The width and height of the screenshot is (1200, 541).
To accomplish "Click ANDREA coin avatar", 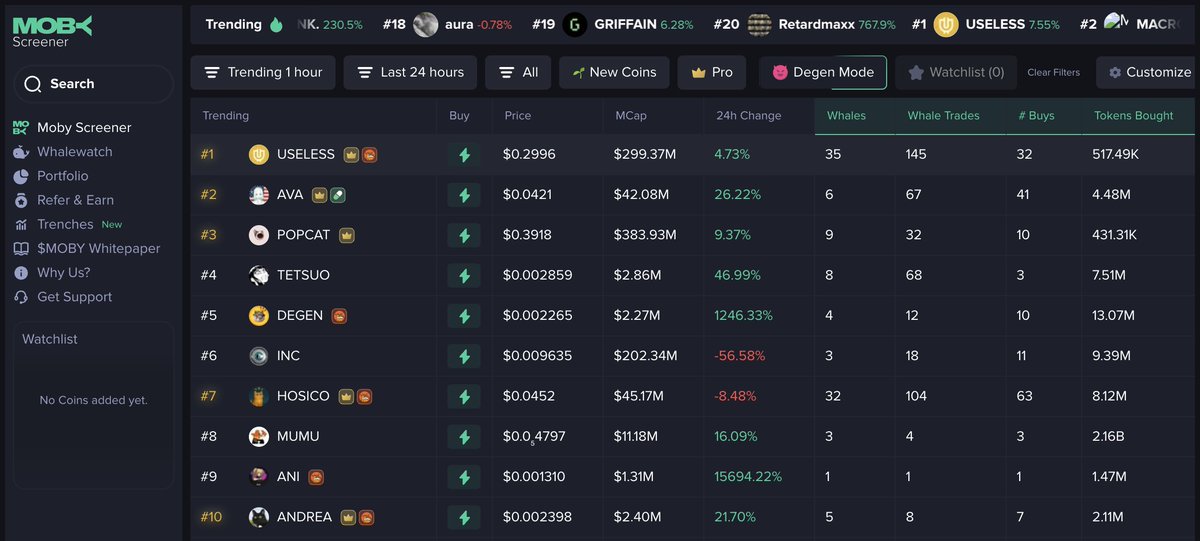I will [x=259, y=517].
